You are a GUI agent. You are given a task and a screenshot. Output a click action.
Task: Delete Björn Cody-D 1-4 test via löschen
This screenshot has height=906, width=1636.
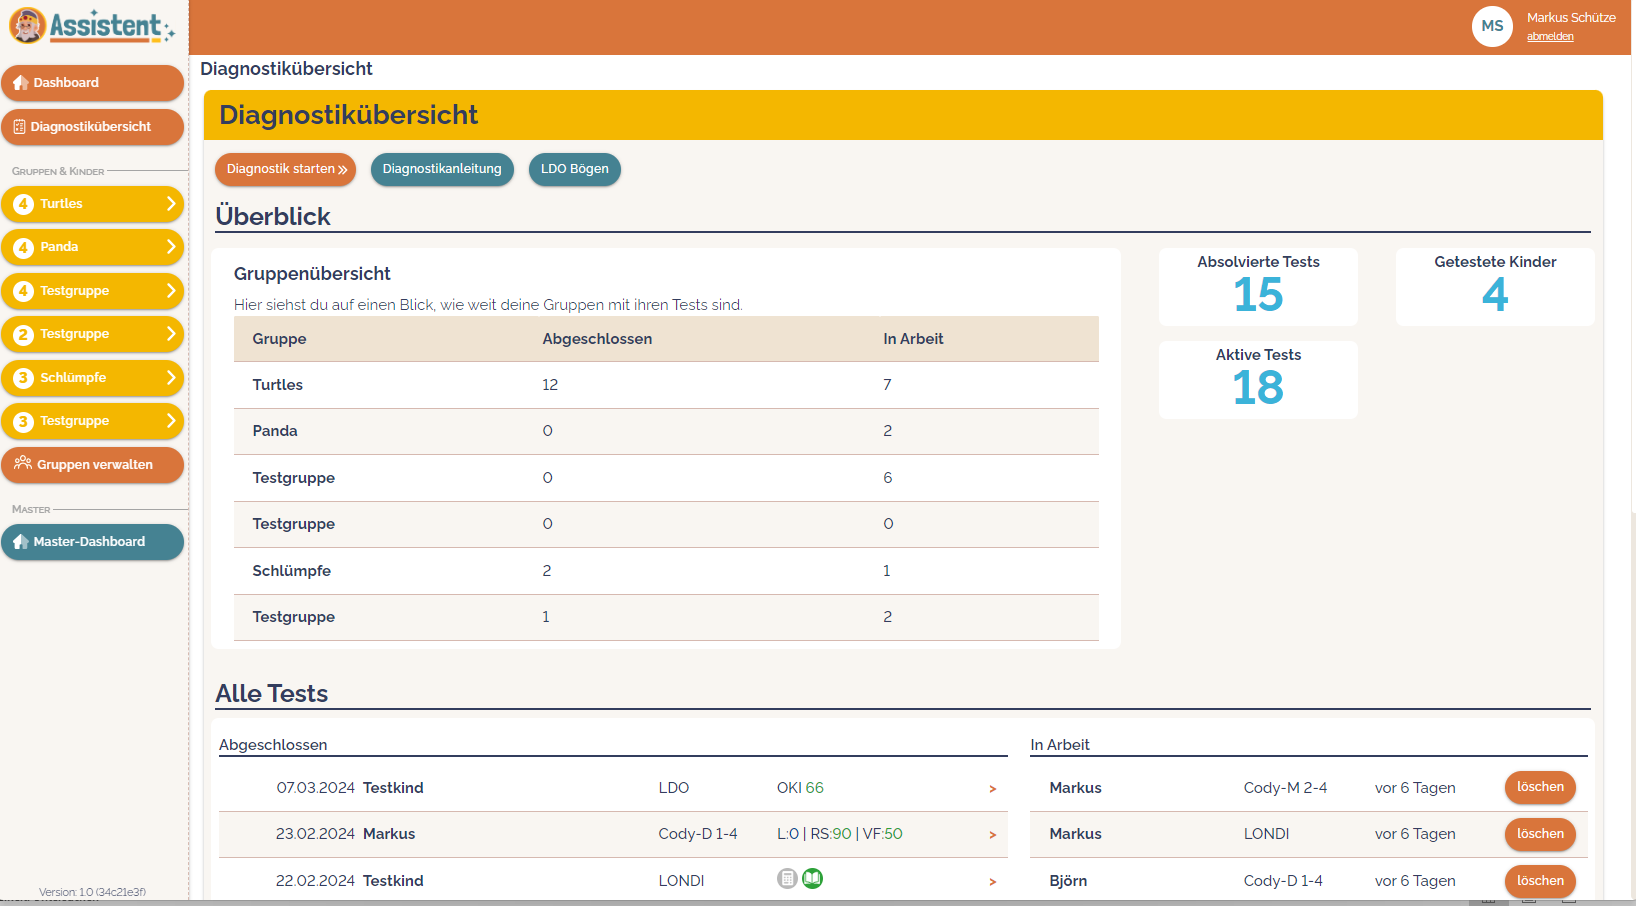(1539, 881)
